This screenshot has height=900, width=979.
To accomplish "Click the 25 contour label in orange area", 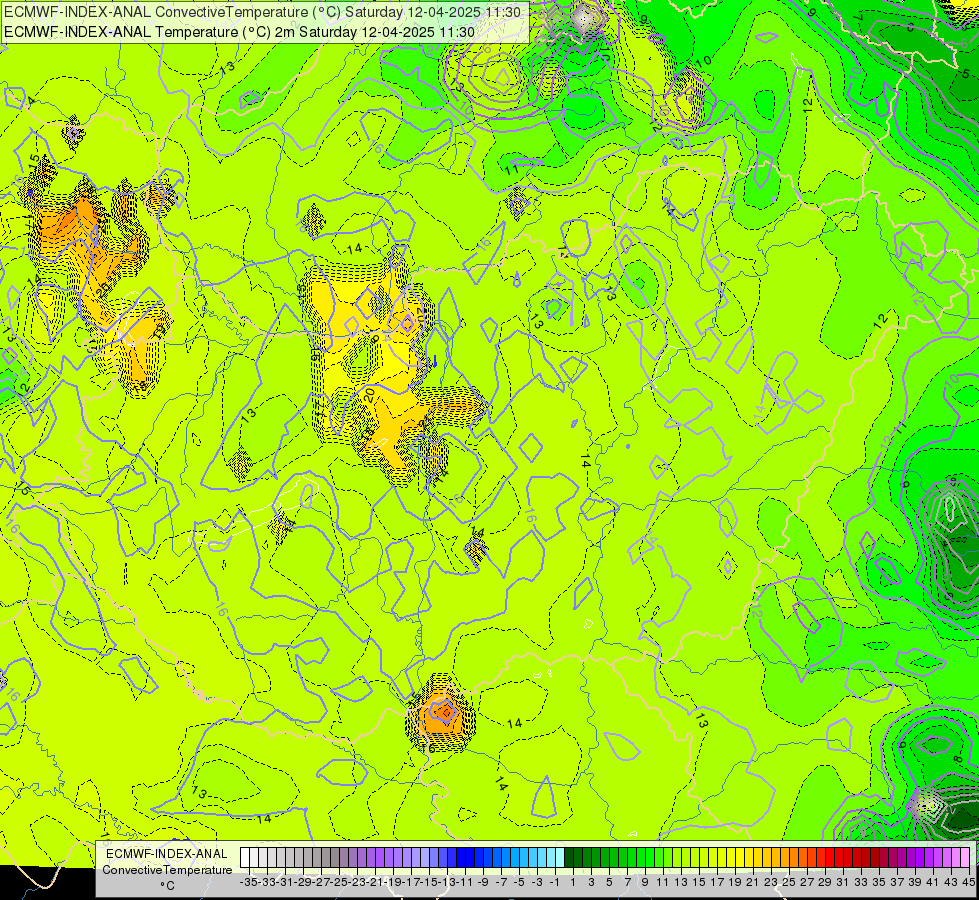I will click(103, 288).
